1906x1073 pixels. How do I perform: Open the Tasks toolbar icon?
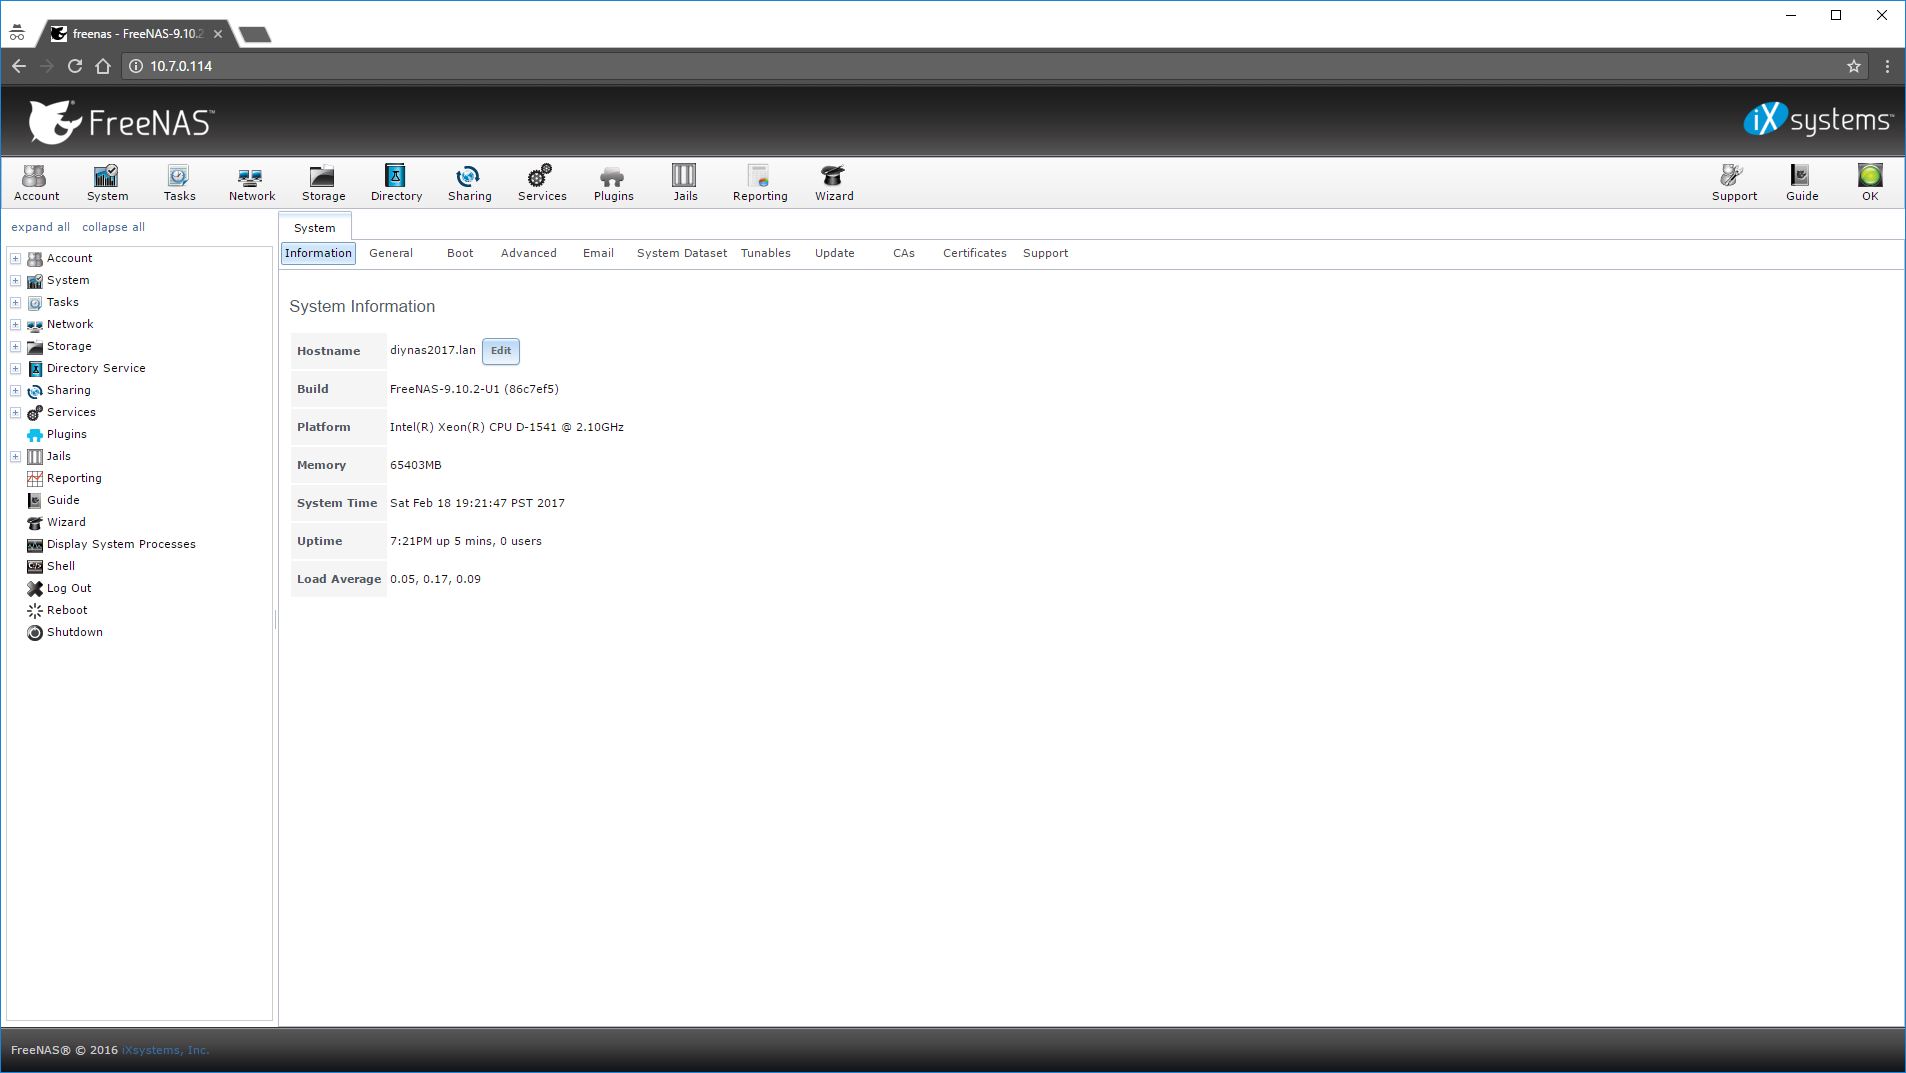(x=179, y=183)
